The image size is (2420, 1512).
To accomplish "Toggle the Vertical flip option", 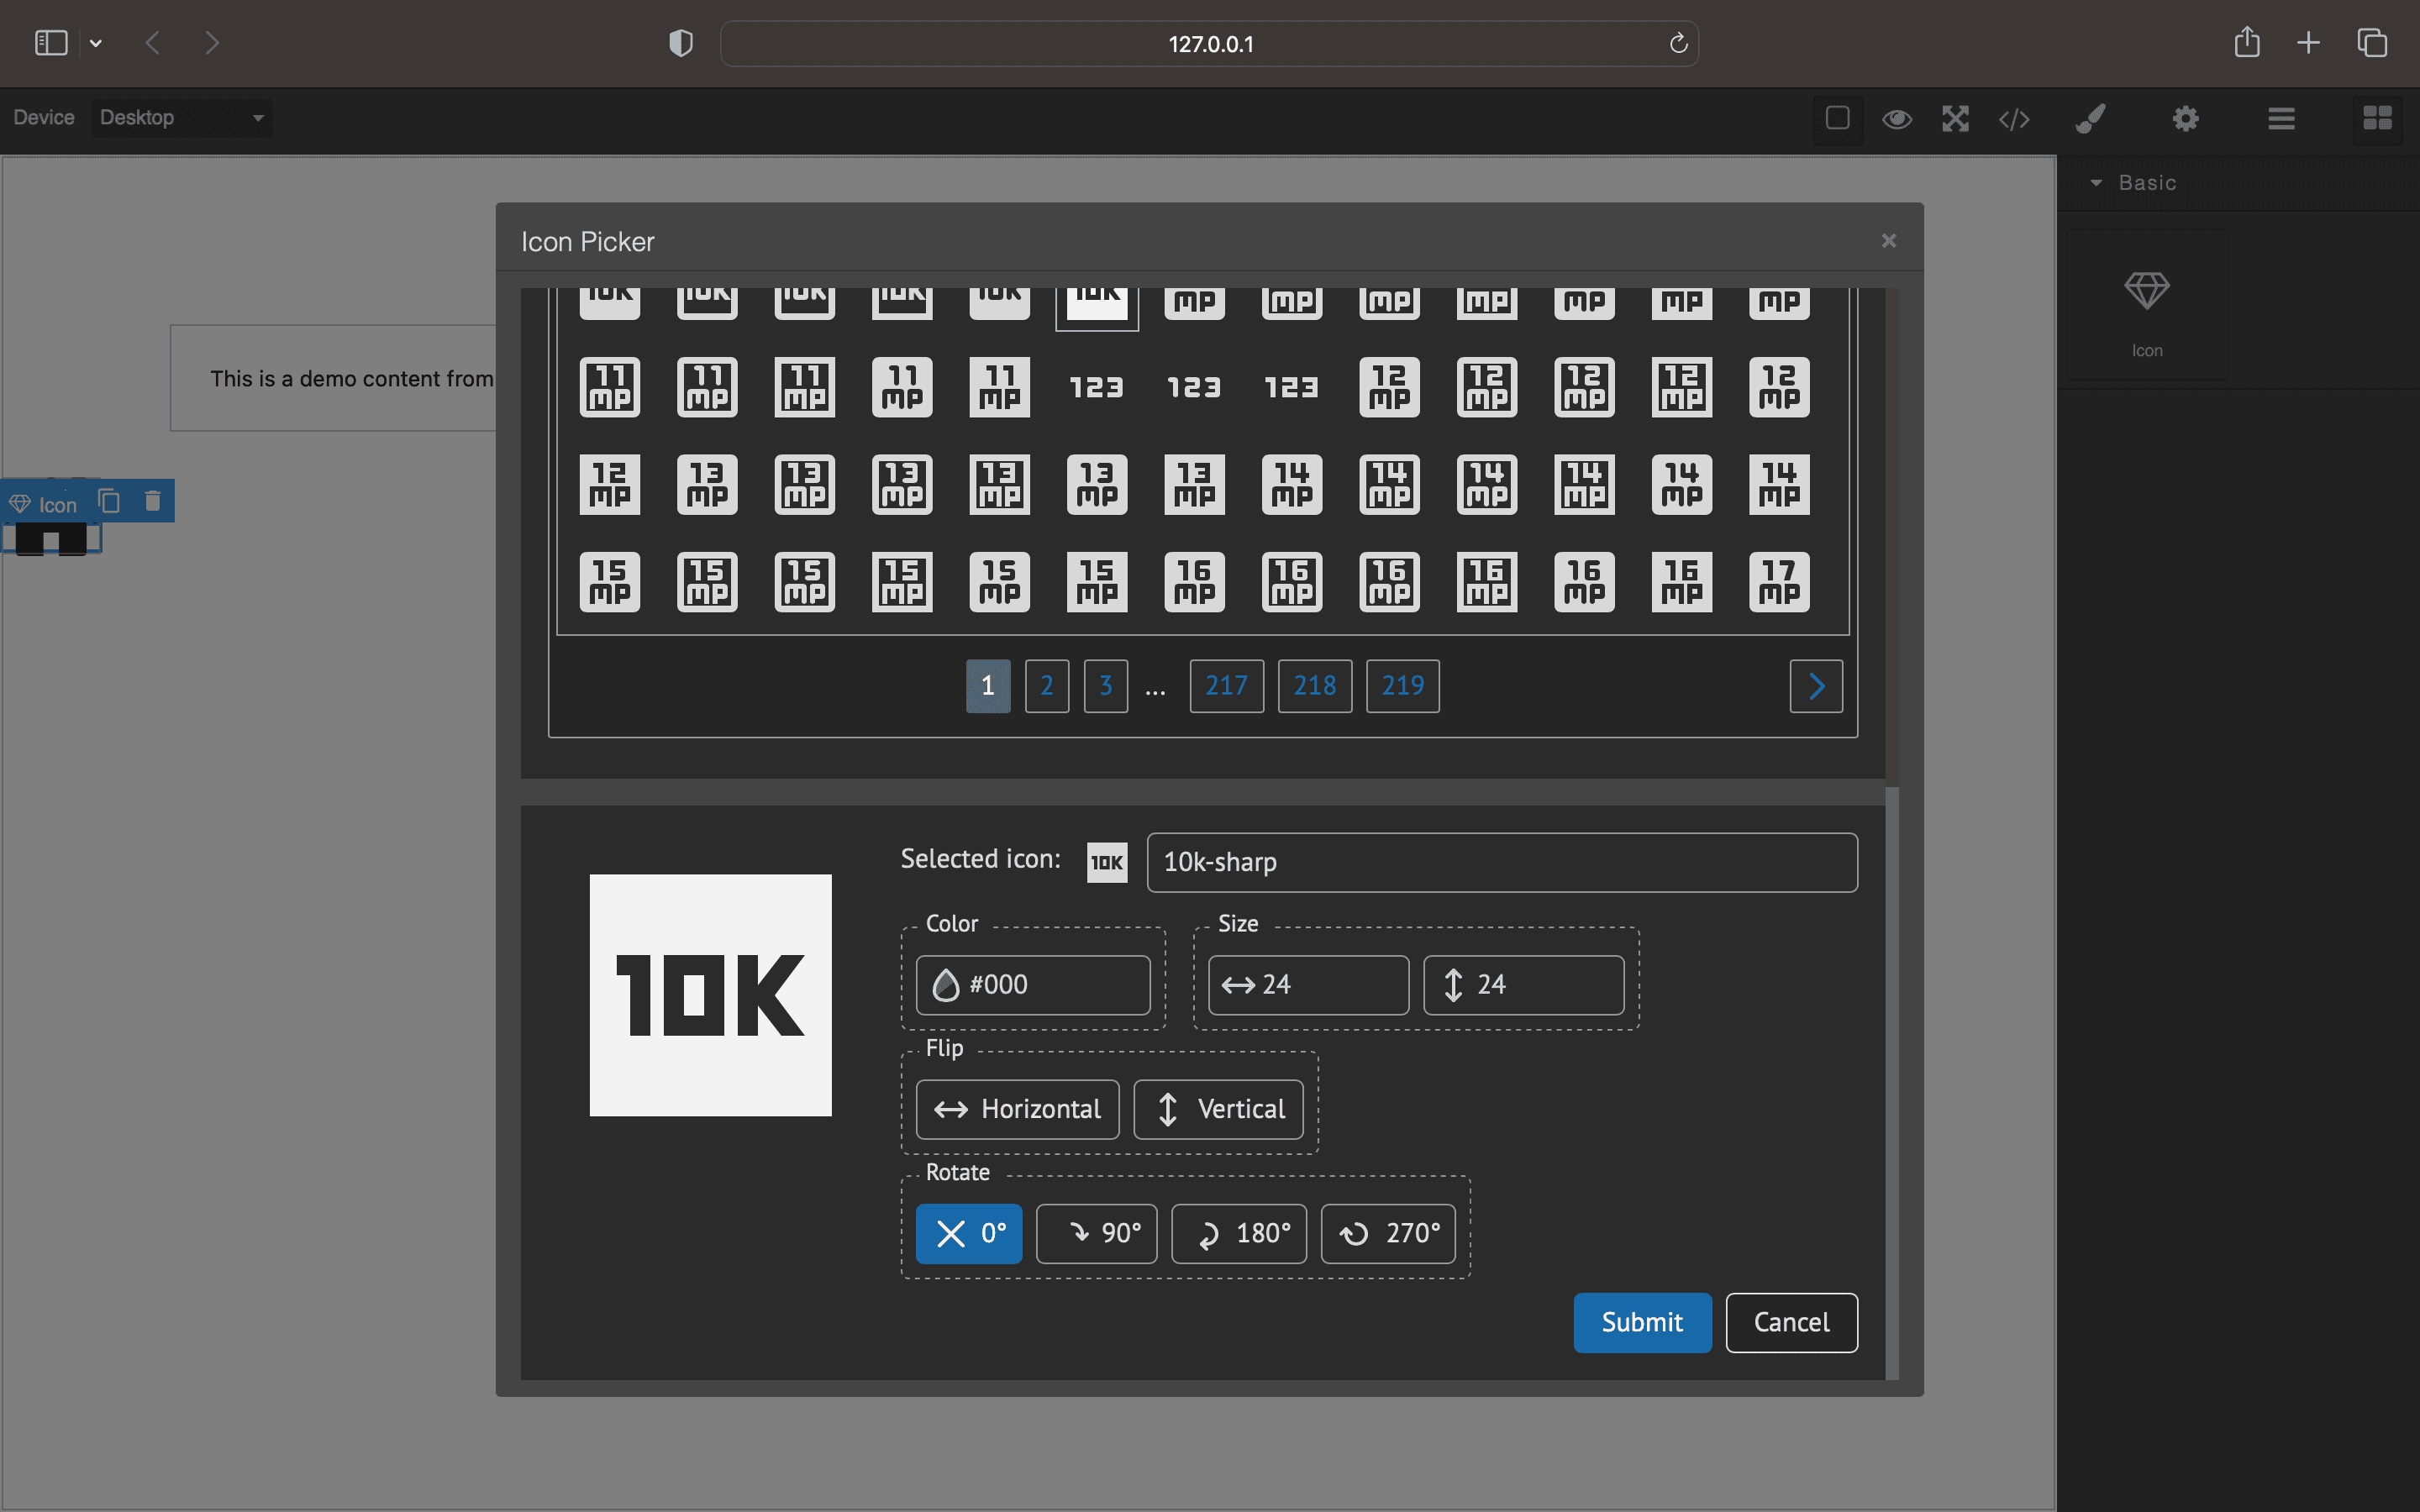I will pos(1218,1109).
